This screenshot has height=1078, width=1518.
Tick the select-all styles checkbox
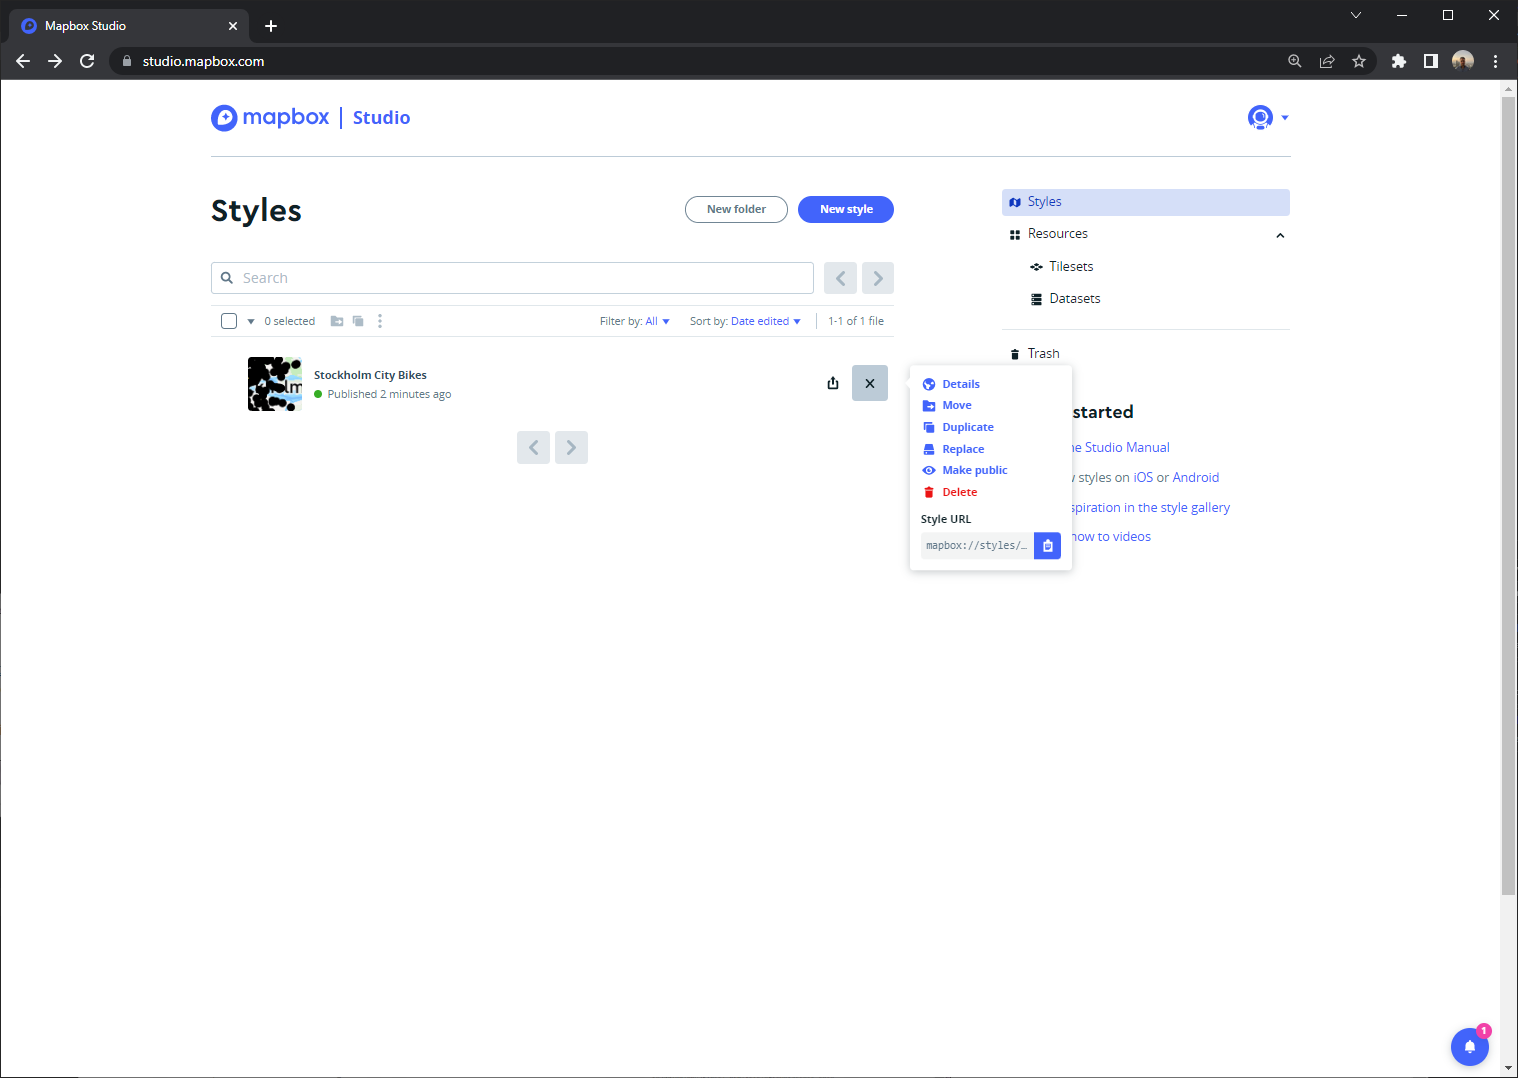(229, 321)
